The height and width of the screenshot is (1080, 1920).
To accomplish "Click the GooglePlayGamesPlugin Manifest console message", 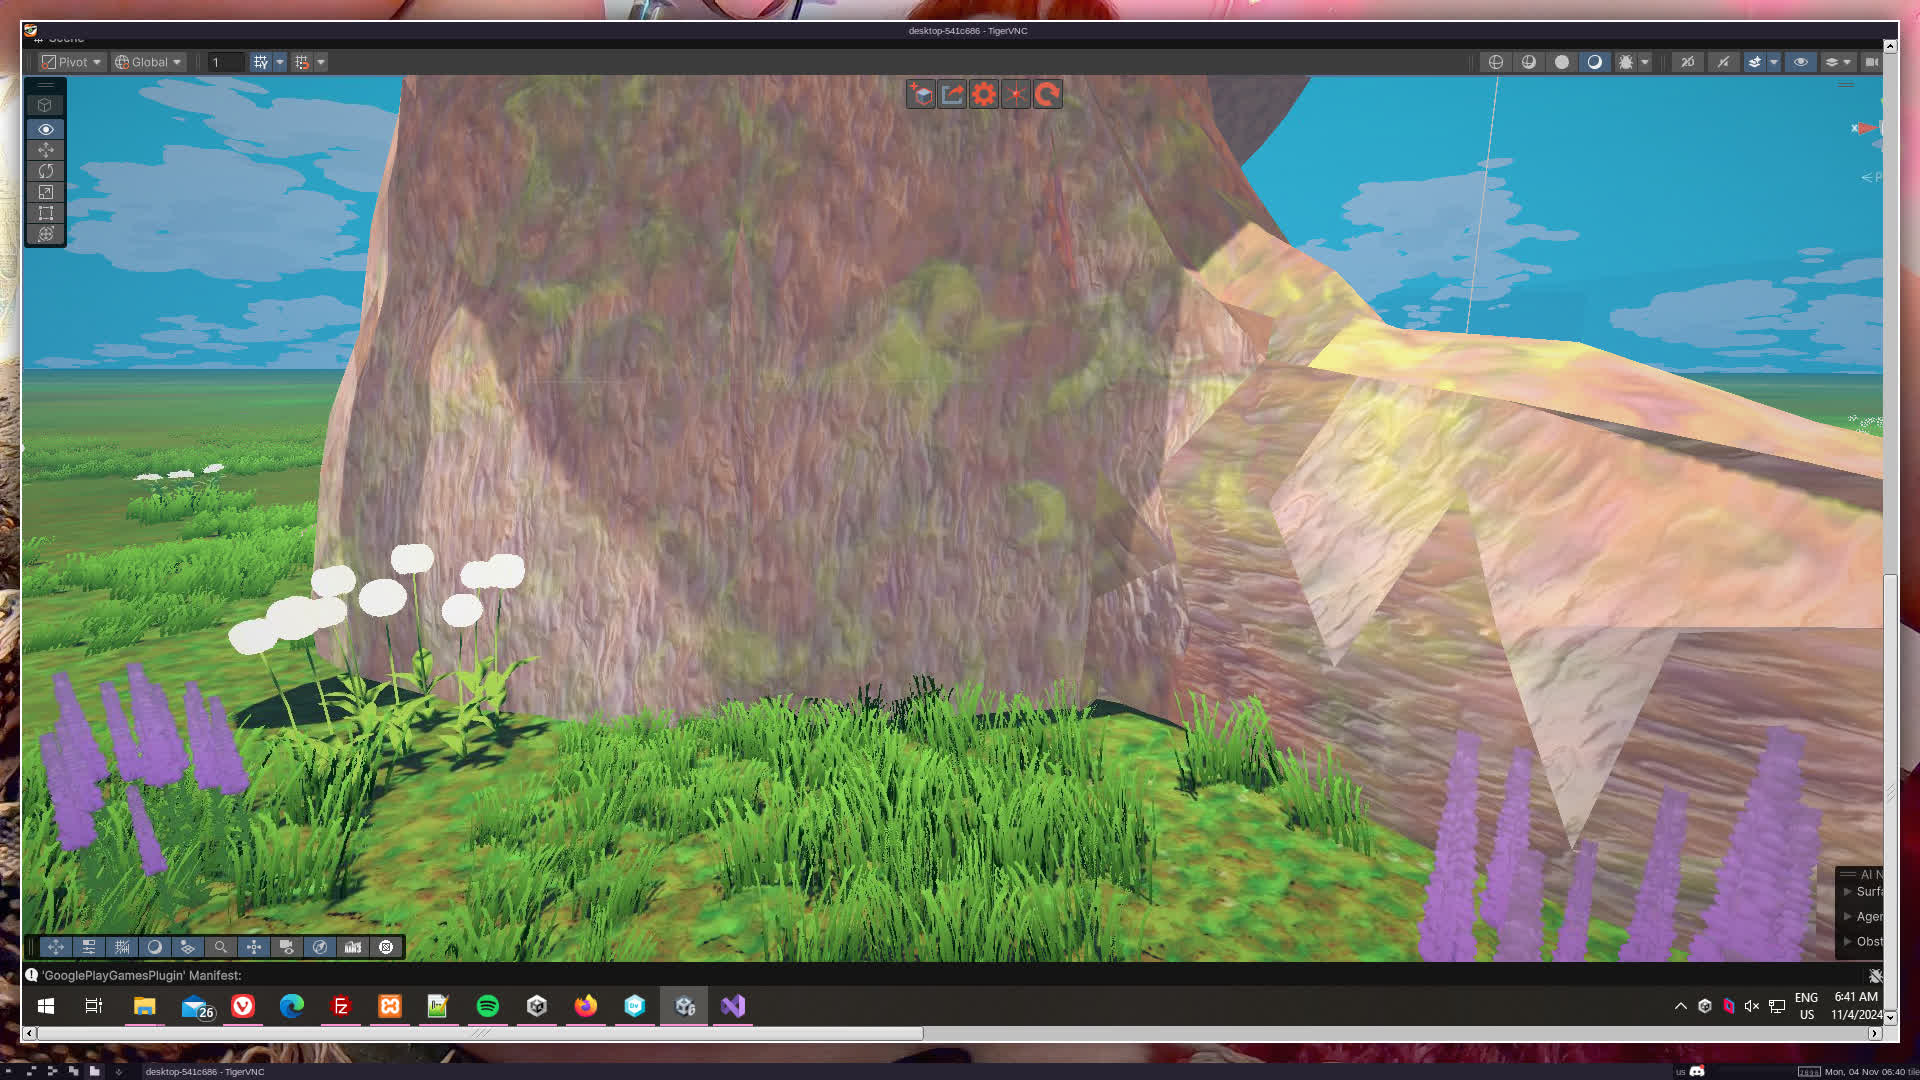I will click(142, 975).
